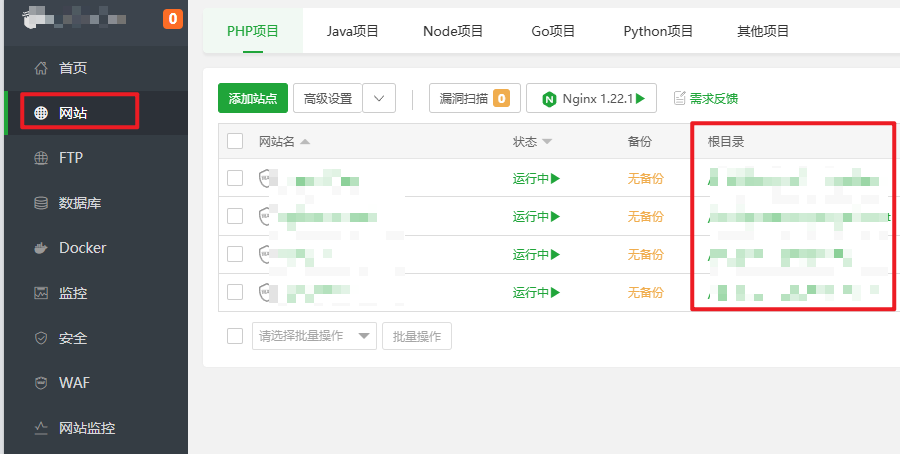Click the Docker whale icon
The image size is (900, 454).
click(x=41, y=248)
